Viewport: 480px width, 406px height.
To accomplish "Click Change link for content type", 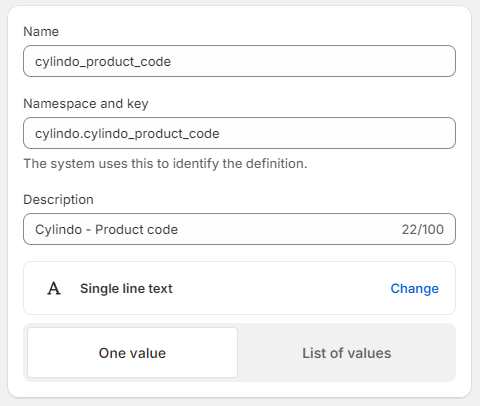I will 414,288.
